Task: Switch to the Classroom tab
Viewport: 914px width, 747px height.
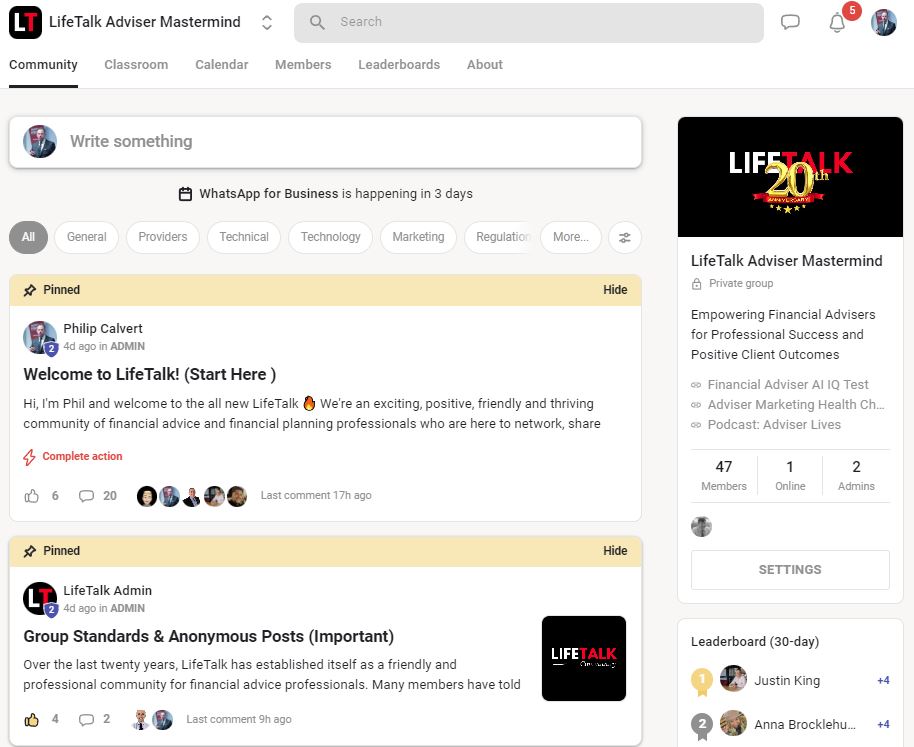Action: pyautogui.click(x=136, y=65)
